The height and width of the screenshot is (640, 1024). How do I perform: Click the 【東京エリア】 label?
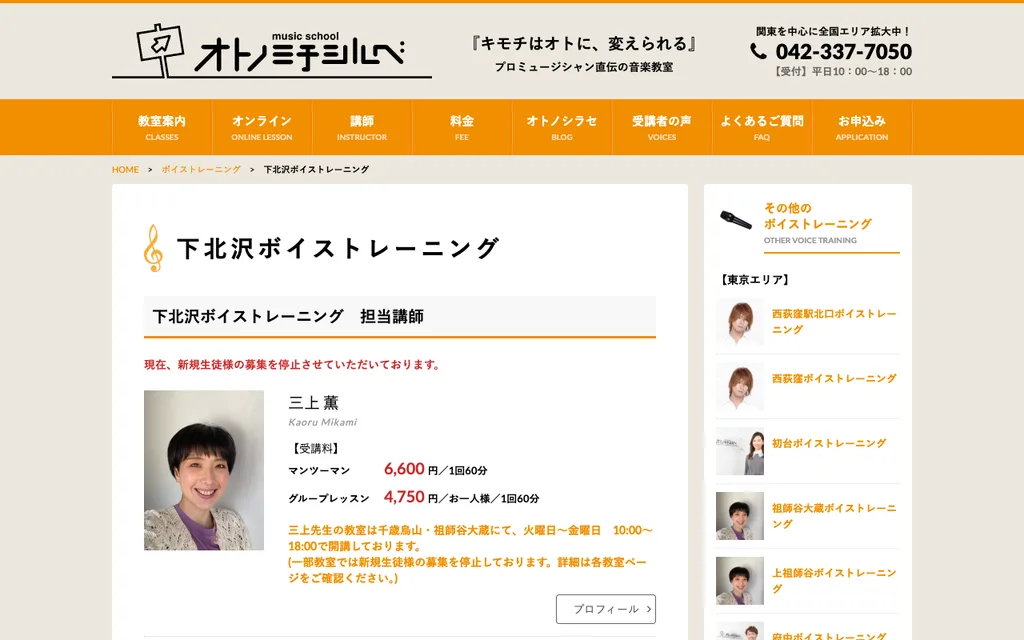pyautogui.click(x=755, y=280)
